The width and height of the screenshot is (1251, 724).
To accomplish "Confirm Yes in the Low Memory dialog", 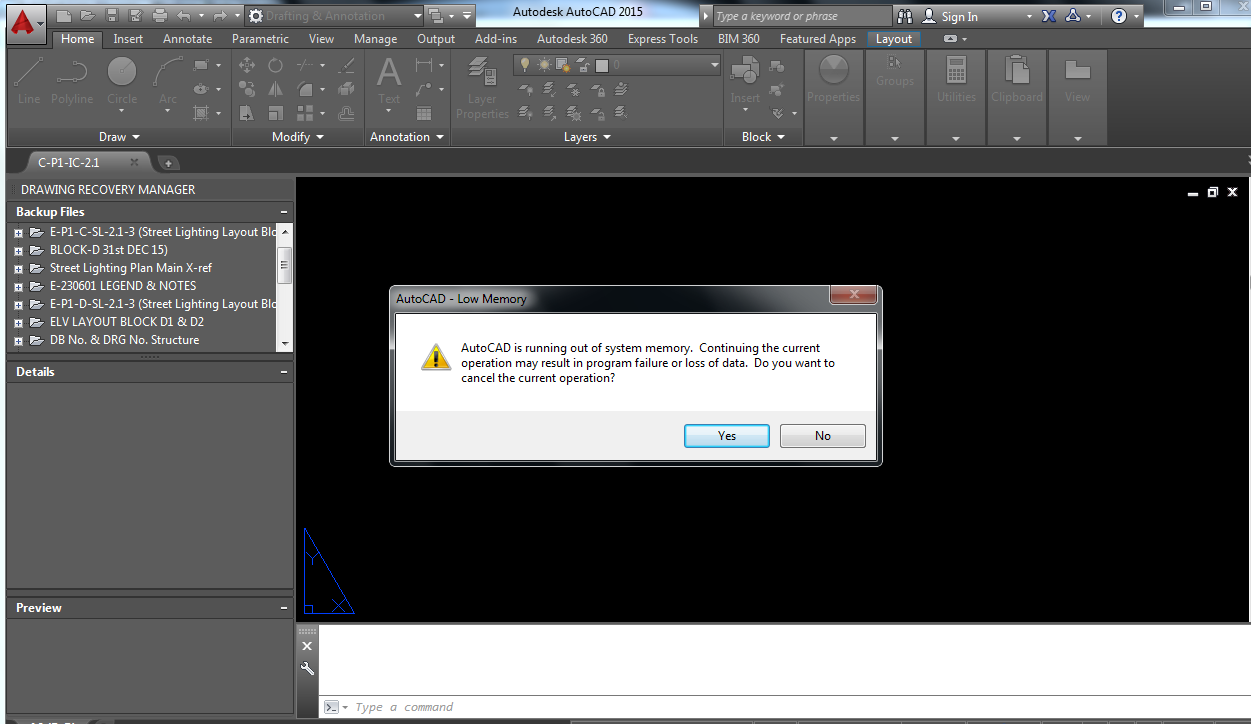I will (727, 436).
